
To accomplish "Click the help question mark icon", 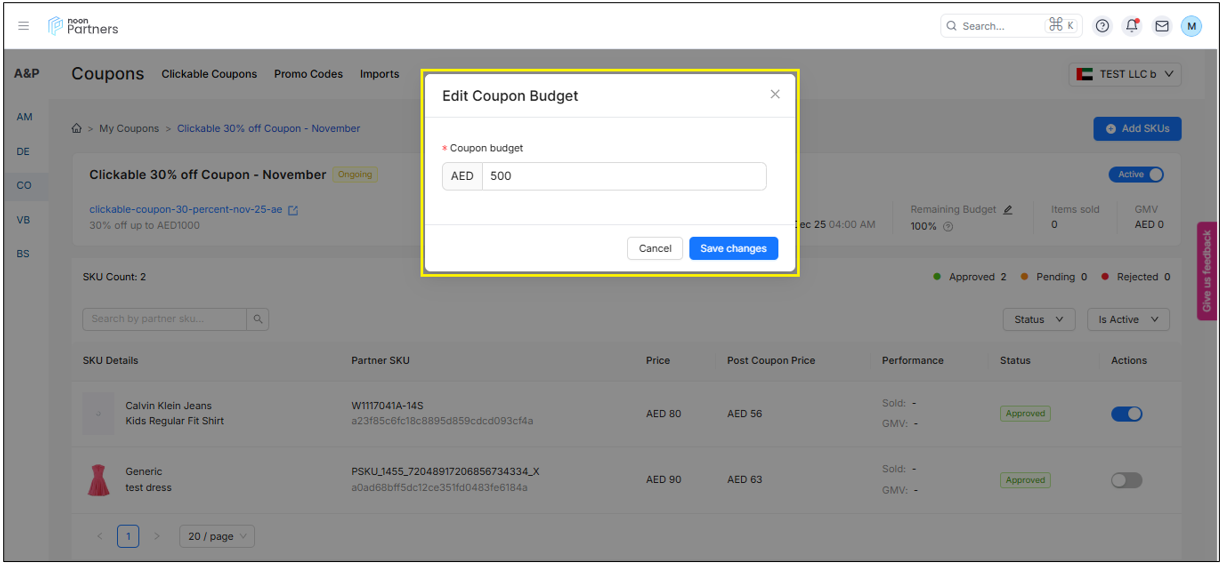I will click(1102, 26).
